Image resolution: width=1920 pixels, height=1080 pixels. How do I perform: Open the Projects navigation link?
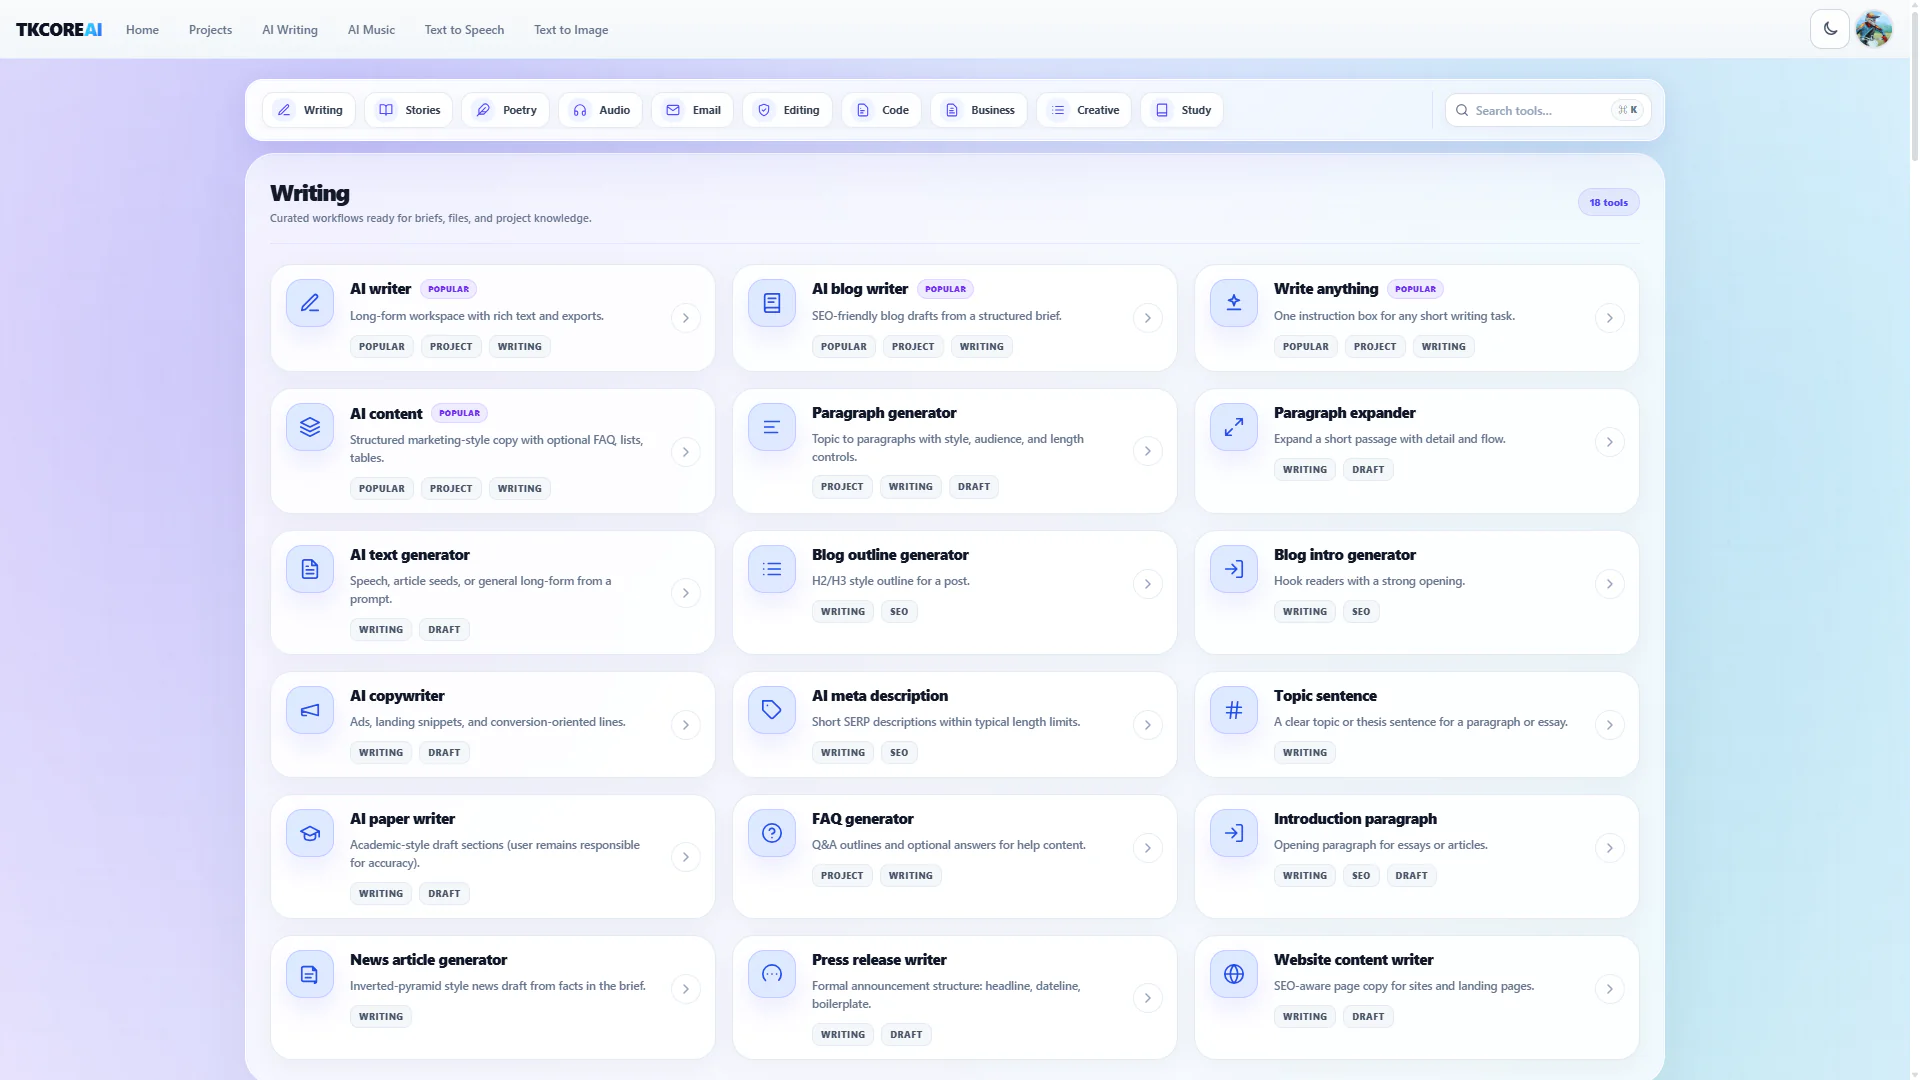210,30
